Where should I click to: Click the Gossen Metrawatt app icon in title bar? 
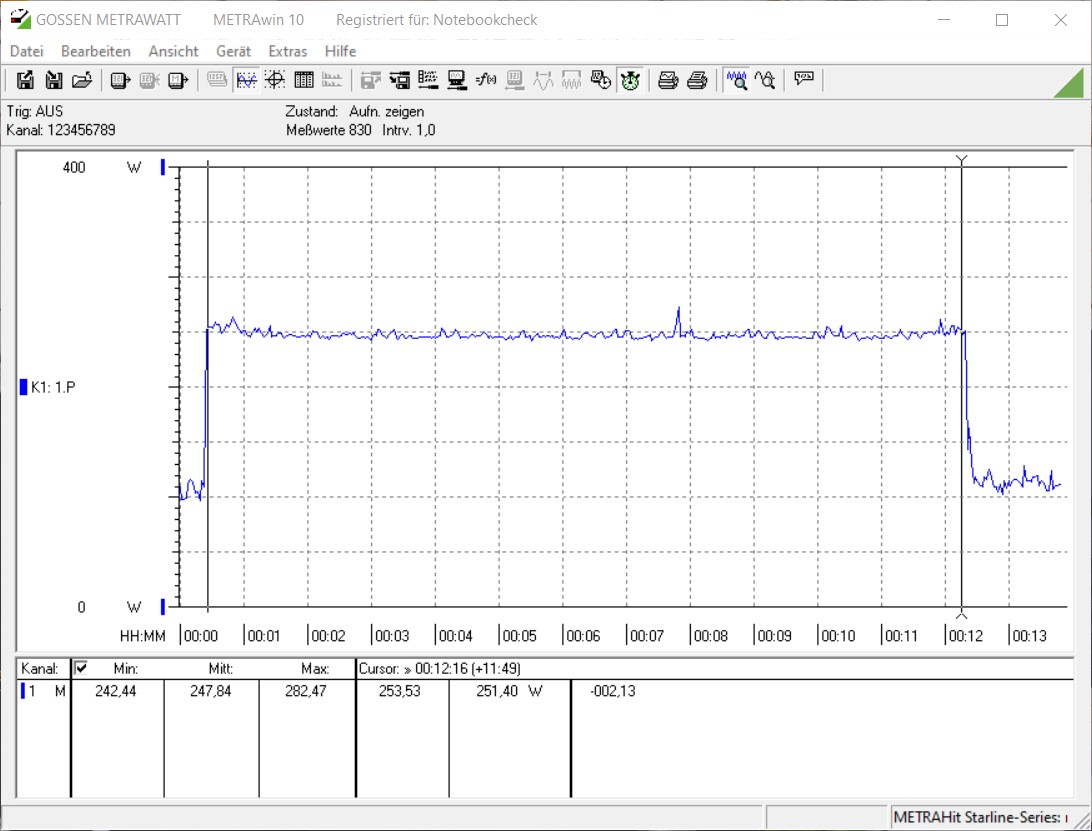coord(20,20)
